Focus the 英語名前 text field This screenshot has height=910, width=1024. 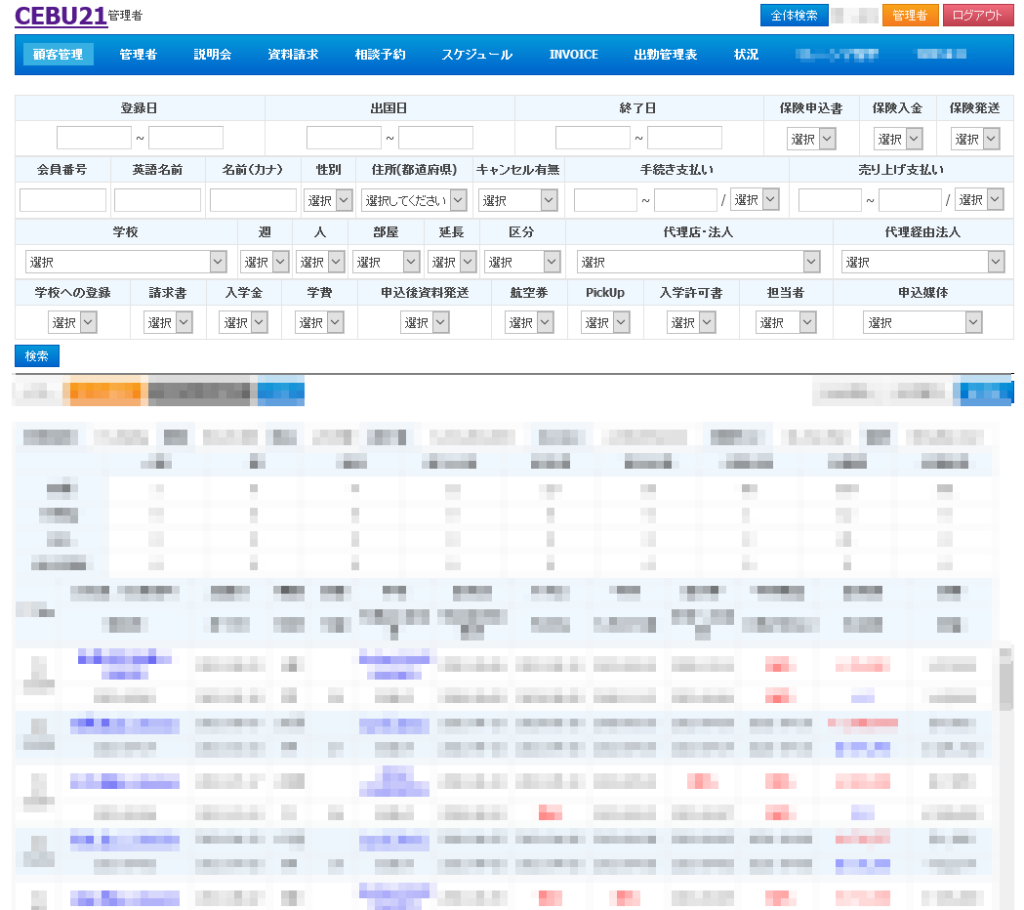pyautogui.click(x=157, y=200)
